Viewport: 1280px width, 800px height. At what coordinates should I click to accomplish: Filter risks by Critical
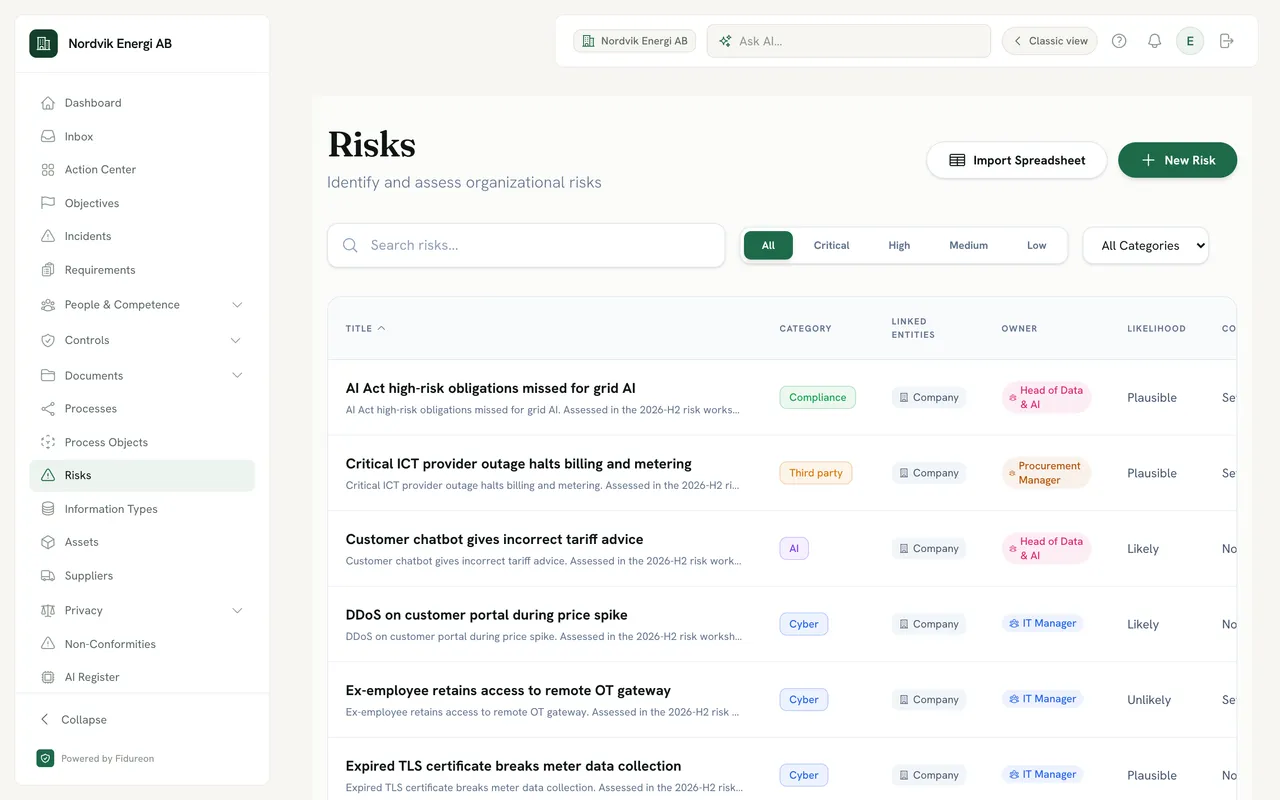pyautogui.click(x=831, y=245)
